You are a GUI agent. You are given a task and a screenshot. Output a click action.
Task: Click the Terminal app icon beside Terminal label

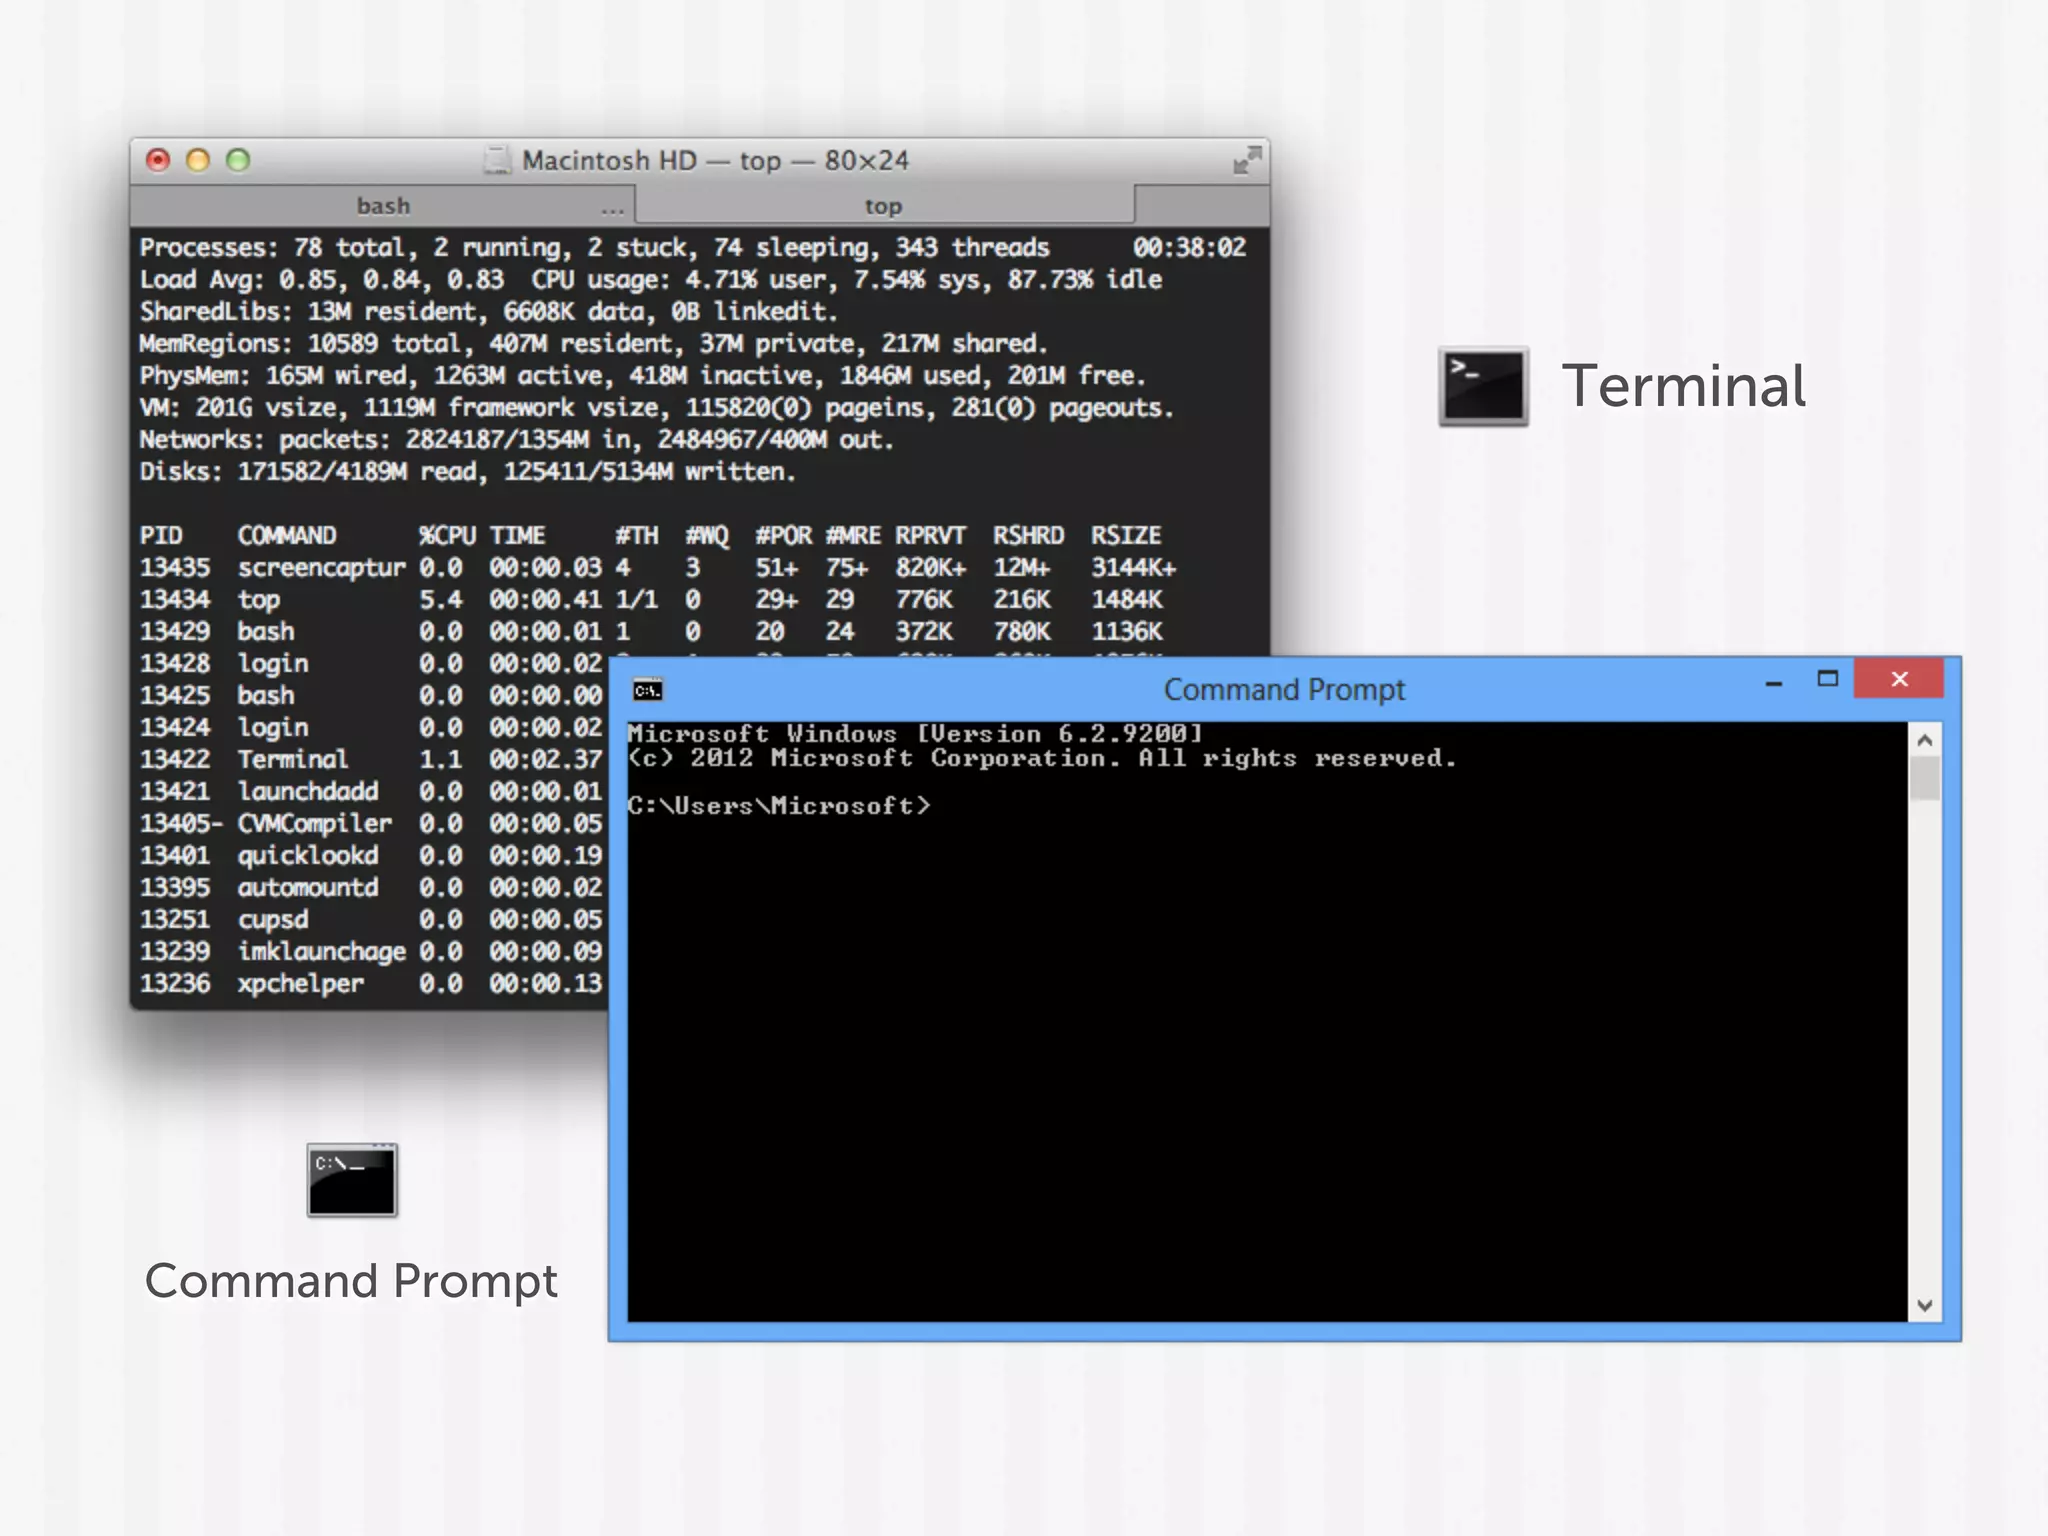[x=1483, y=386]
